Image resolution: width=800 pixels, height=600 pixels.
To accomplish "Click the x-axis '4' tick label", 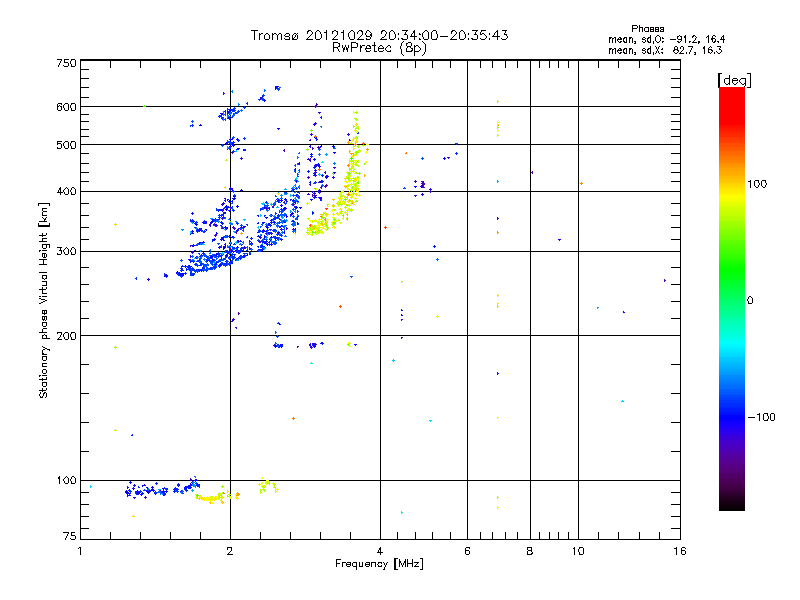I will pyautogui.click(x=380, y=551).
